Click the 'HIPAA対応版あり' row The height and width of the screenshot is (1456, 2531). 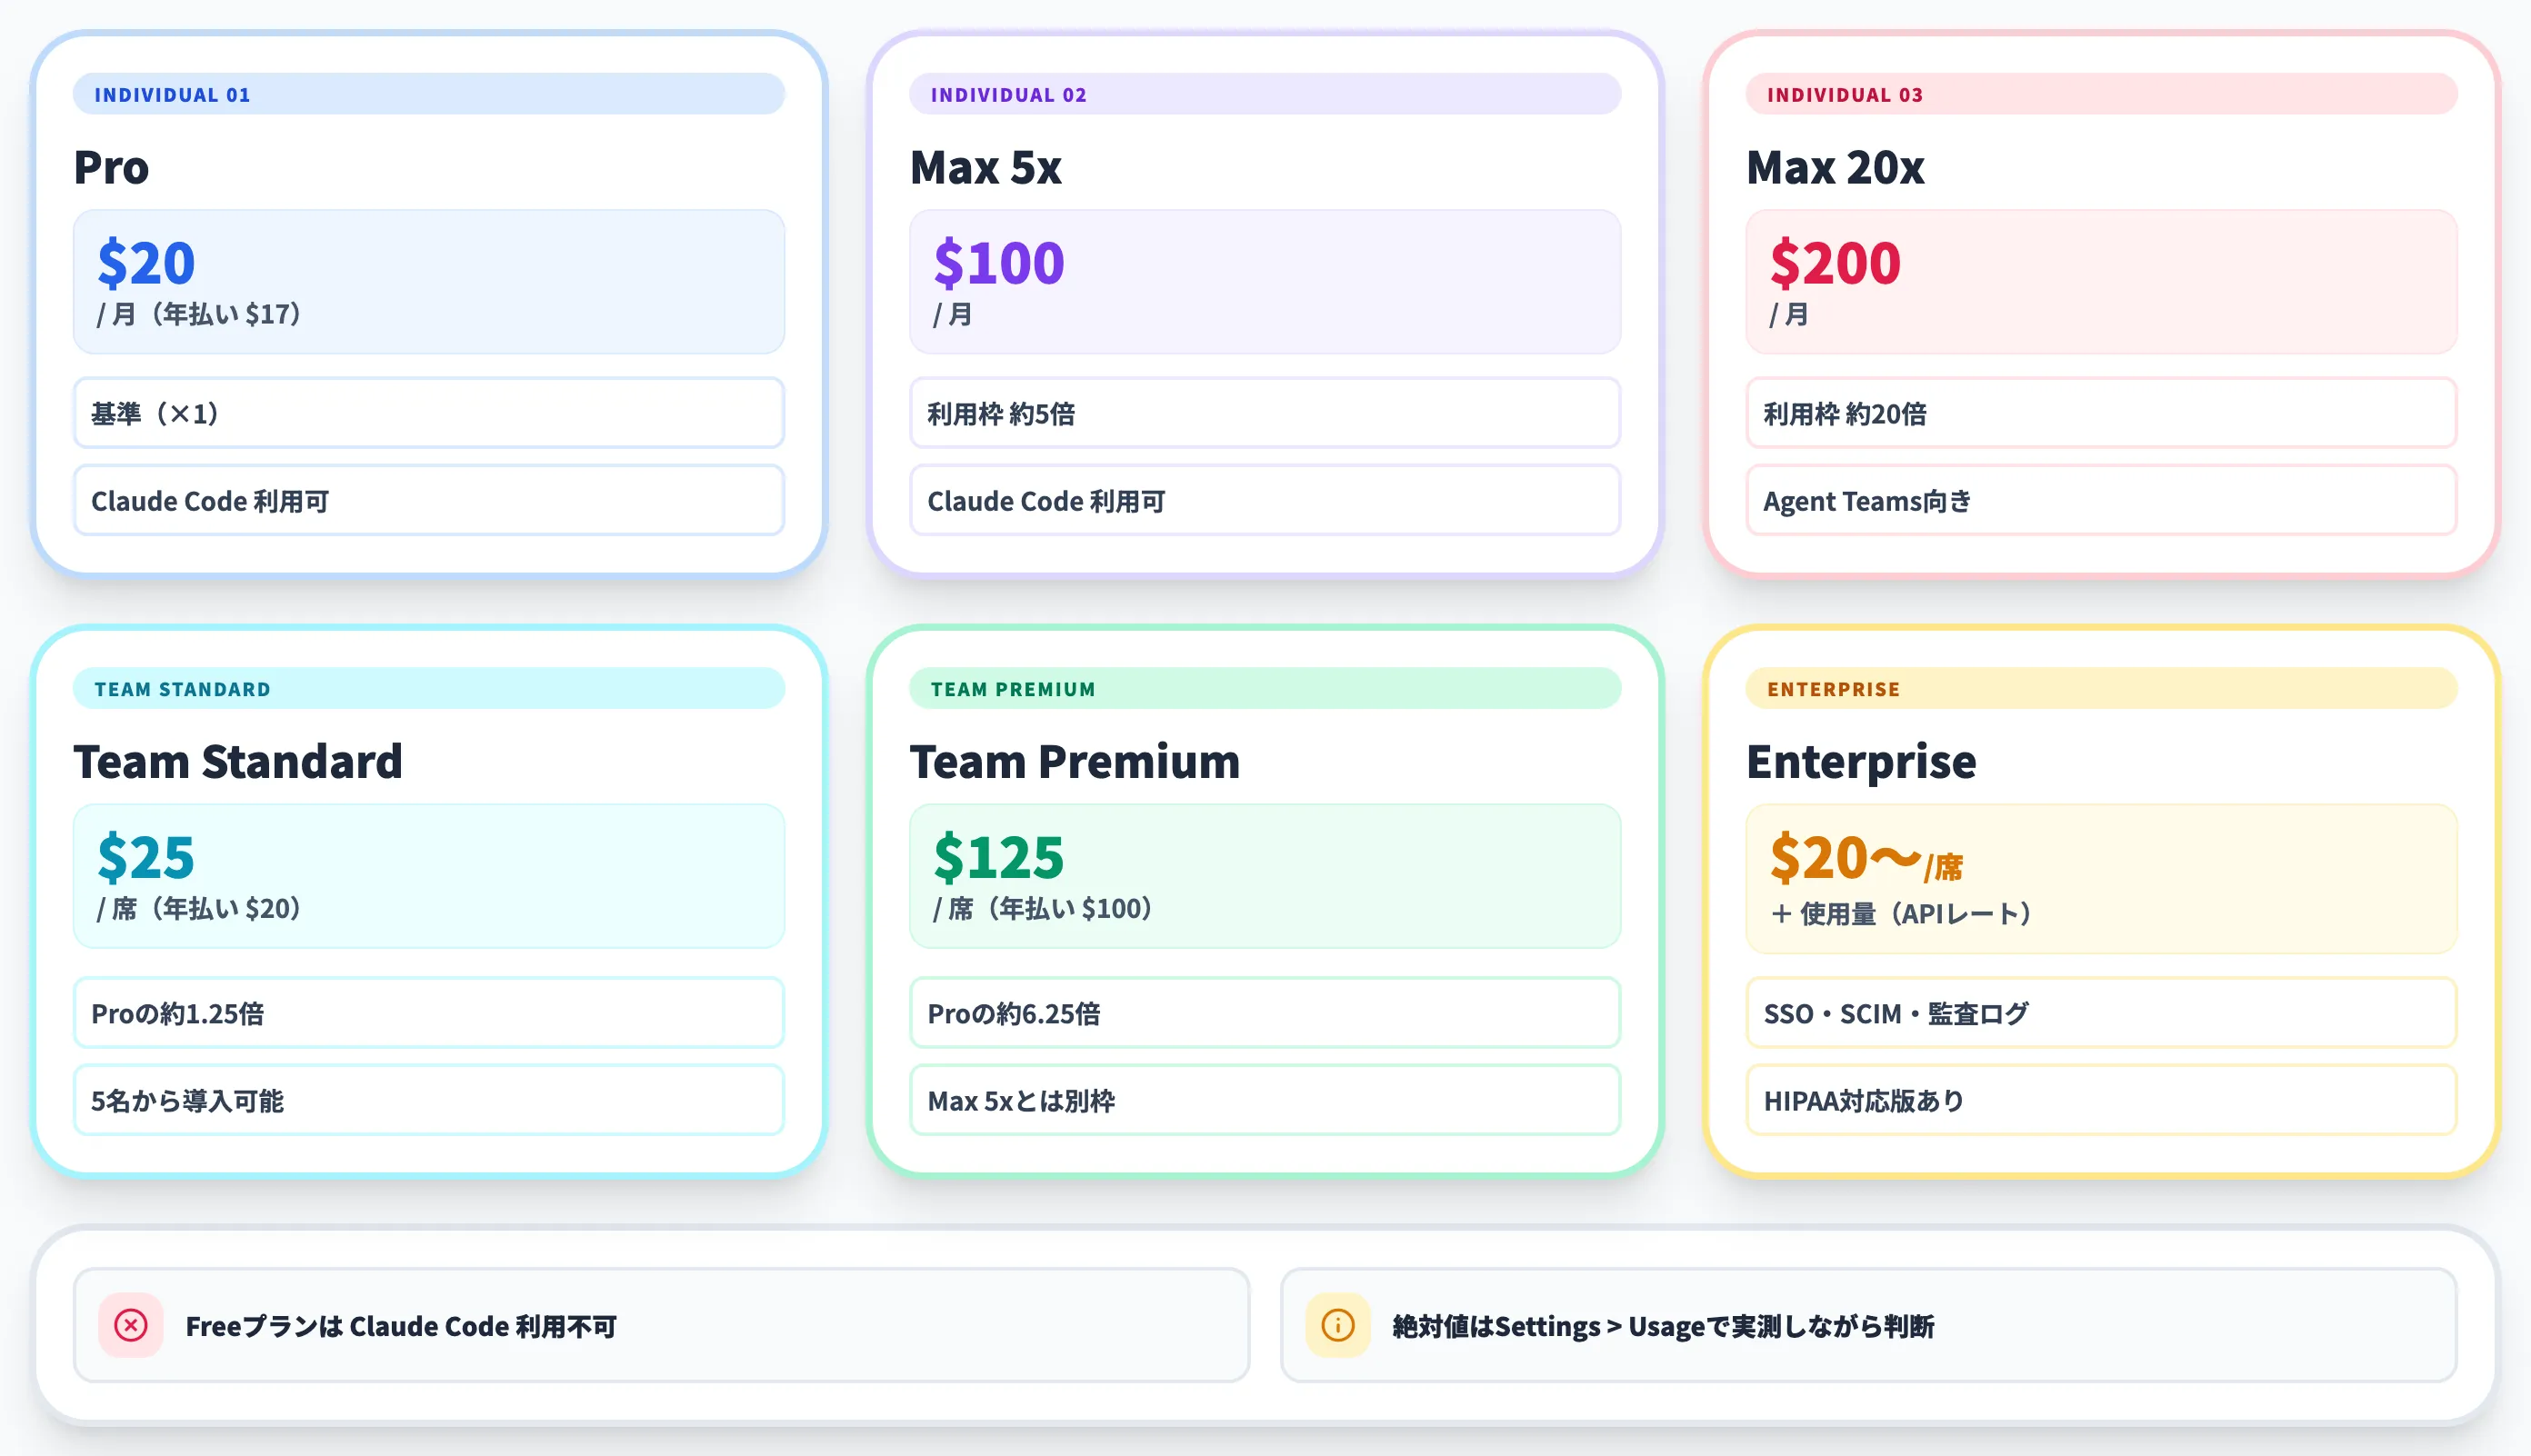pos(2100,1100)
